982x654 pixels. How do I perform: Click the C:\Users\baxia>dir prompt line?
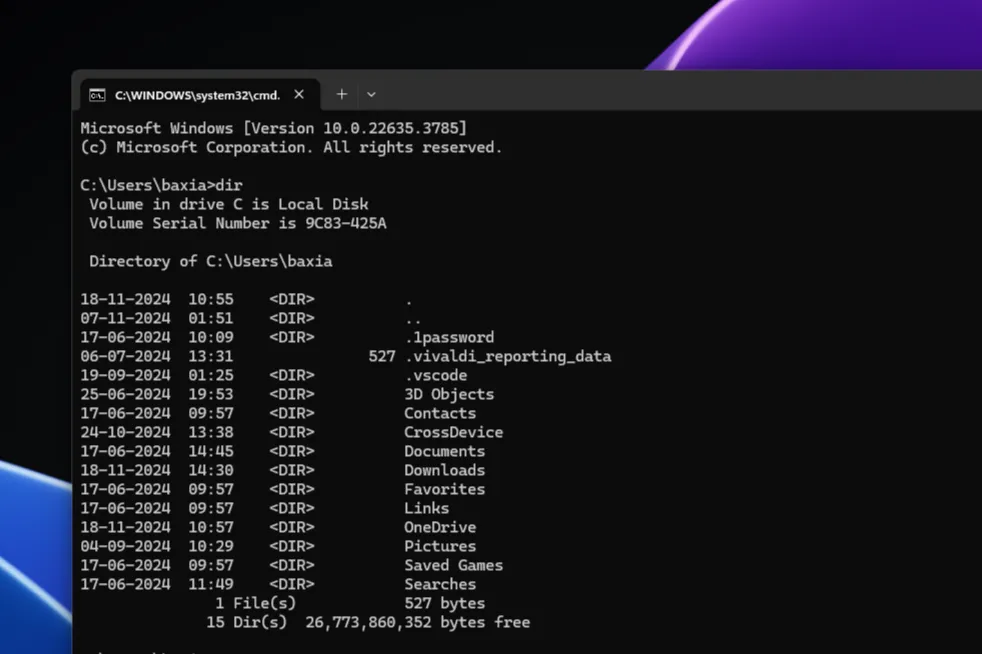(x=162, y=185)
